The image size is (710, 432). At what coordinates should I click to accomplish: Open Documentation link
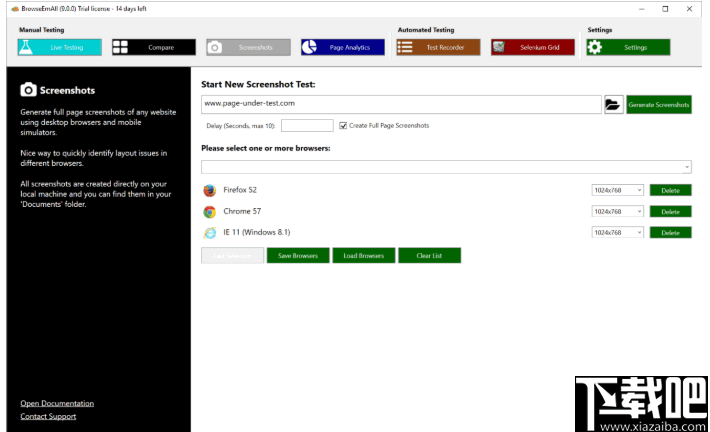57,403
